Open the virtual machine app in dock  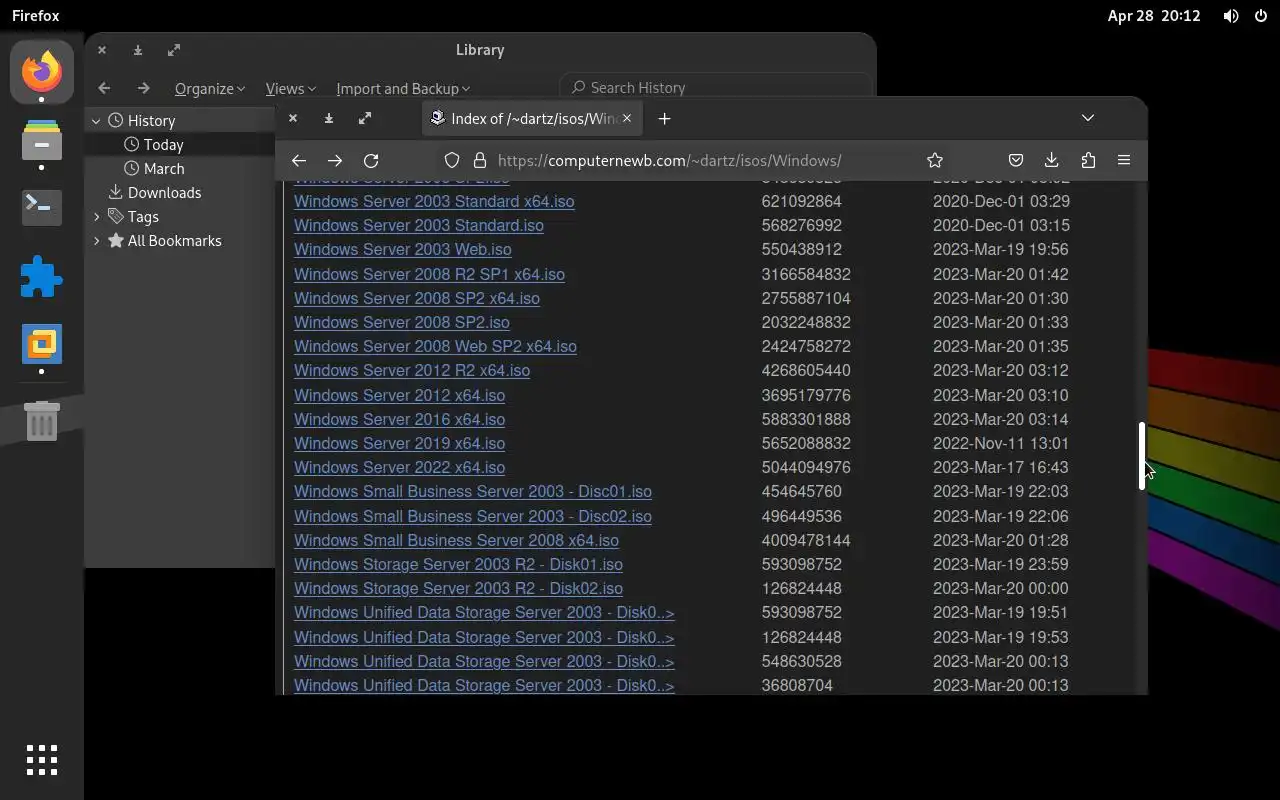point(42,344)
